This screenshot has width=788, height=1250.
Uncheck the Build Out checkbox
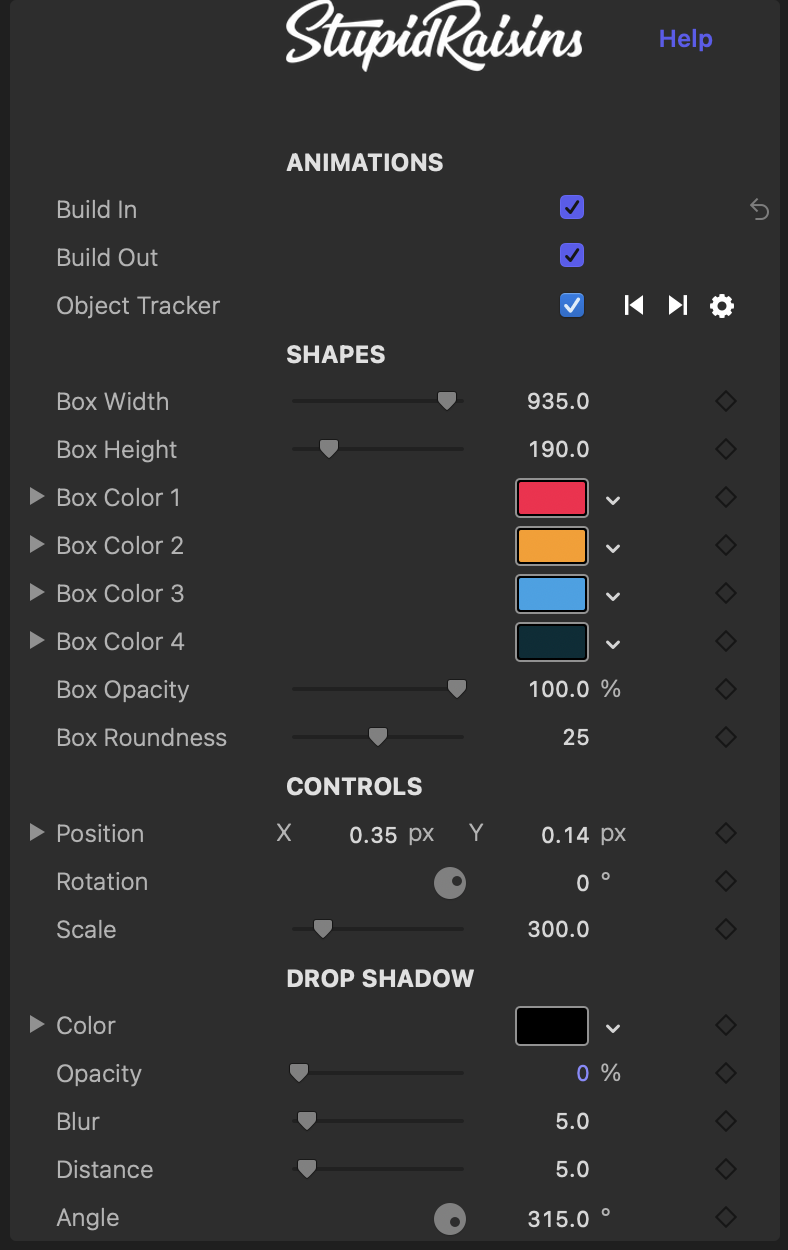coord(572,255)
